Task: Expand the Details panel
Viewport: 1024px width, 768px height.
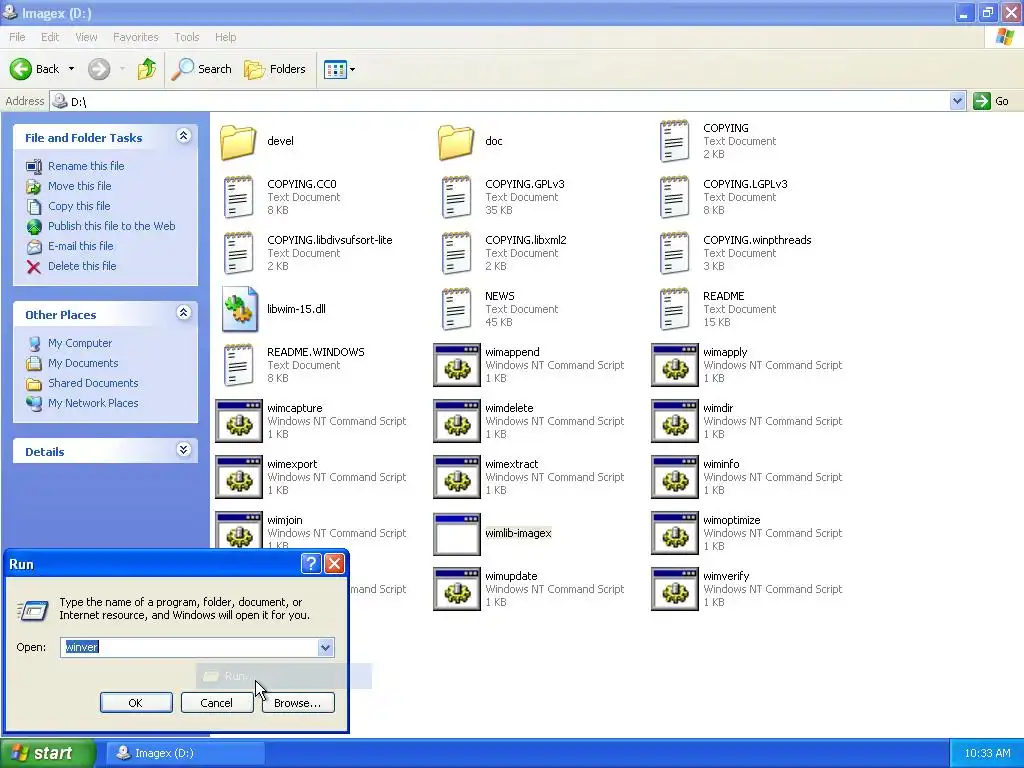Action: coord(184,450)
